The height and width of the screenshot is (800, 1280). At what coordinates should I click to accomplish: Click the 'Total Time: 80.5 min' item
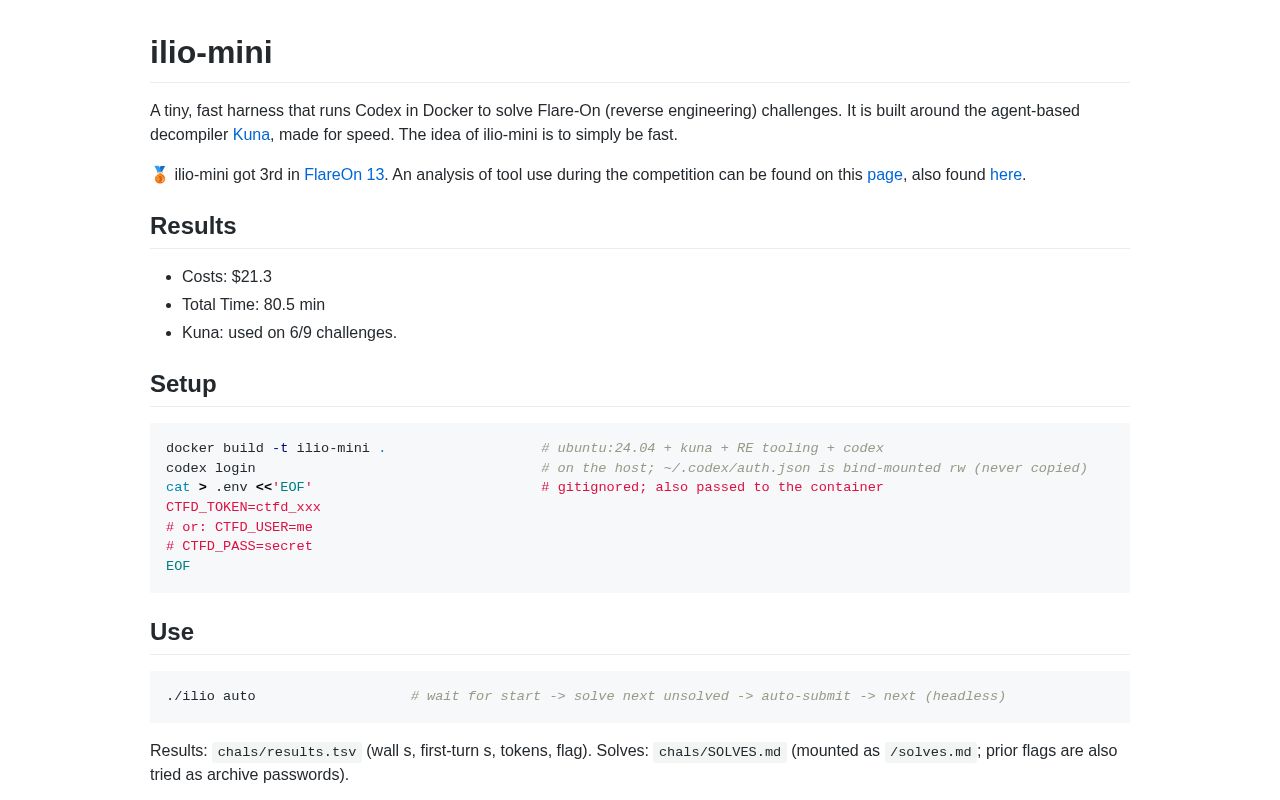click(x=253, y=305)
